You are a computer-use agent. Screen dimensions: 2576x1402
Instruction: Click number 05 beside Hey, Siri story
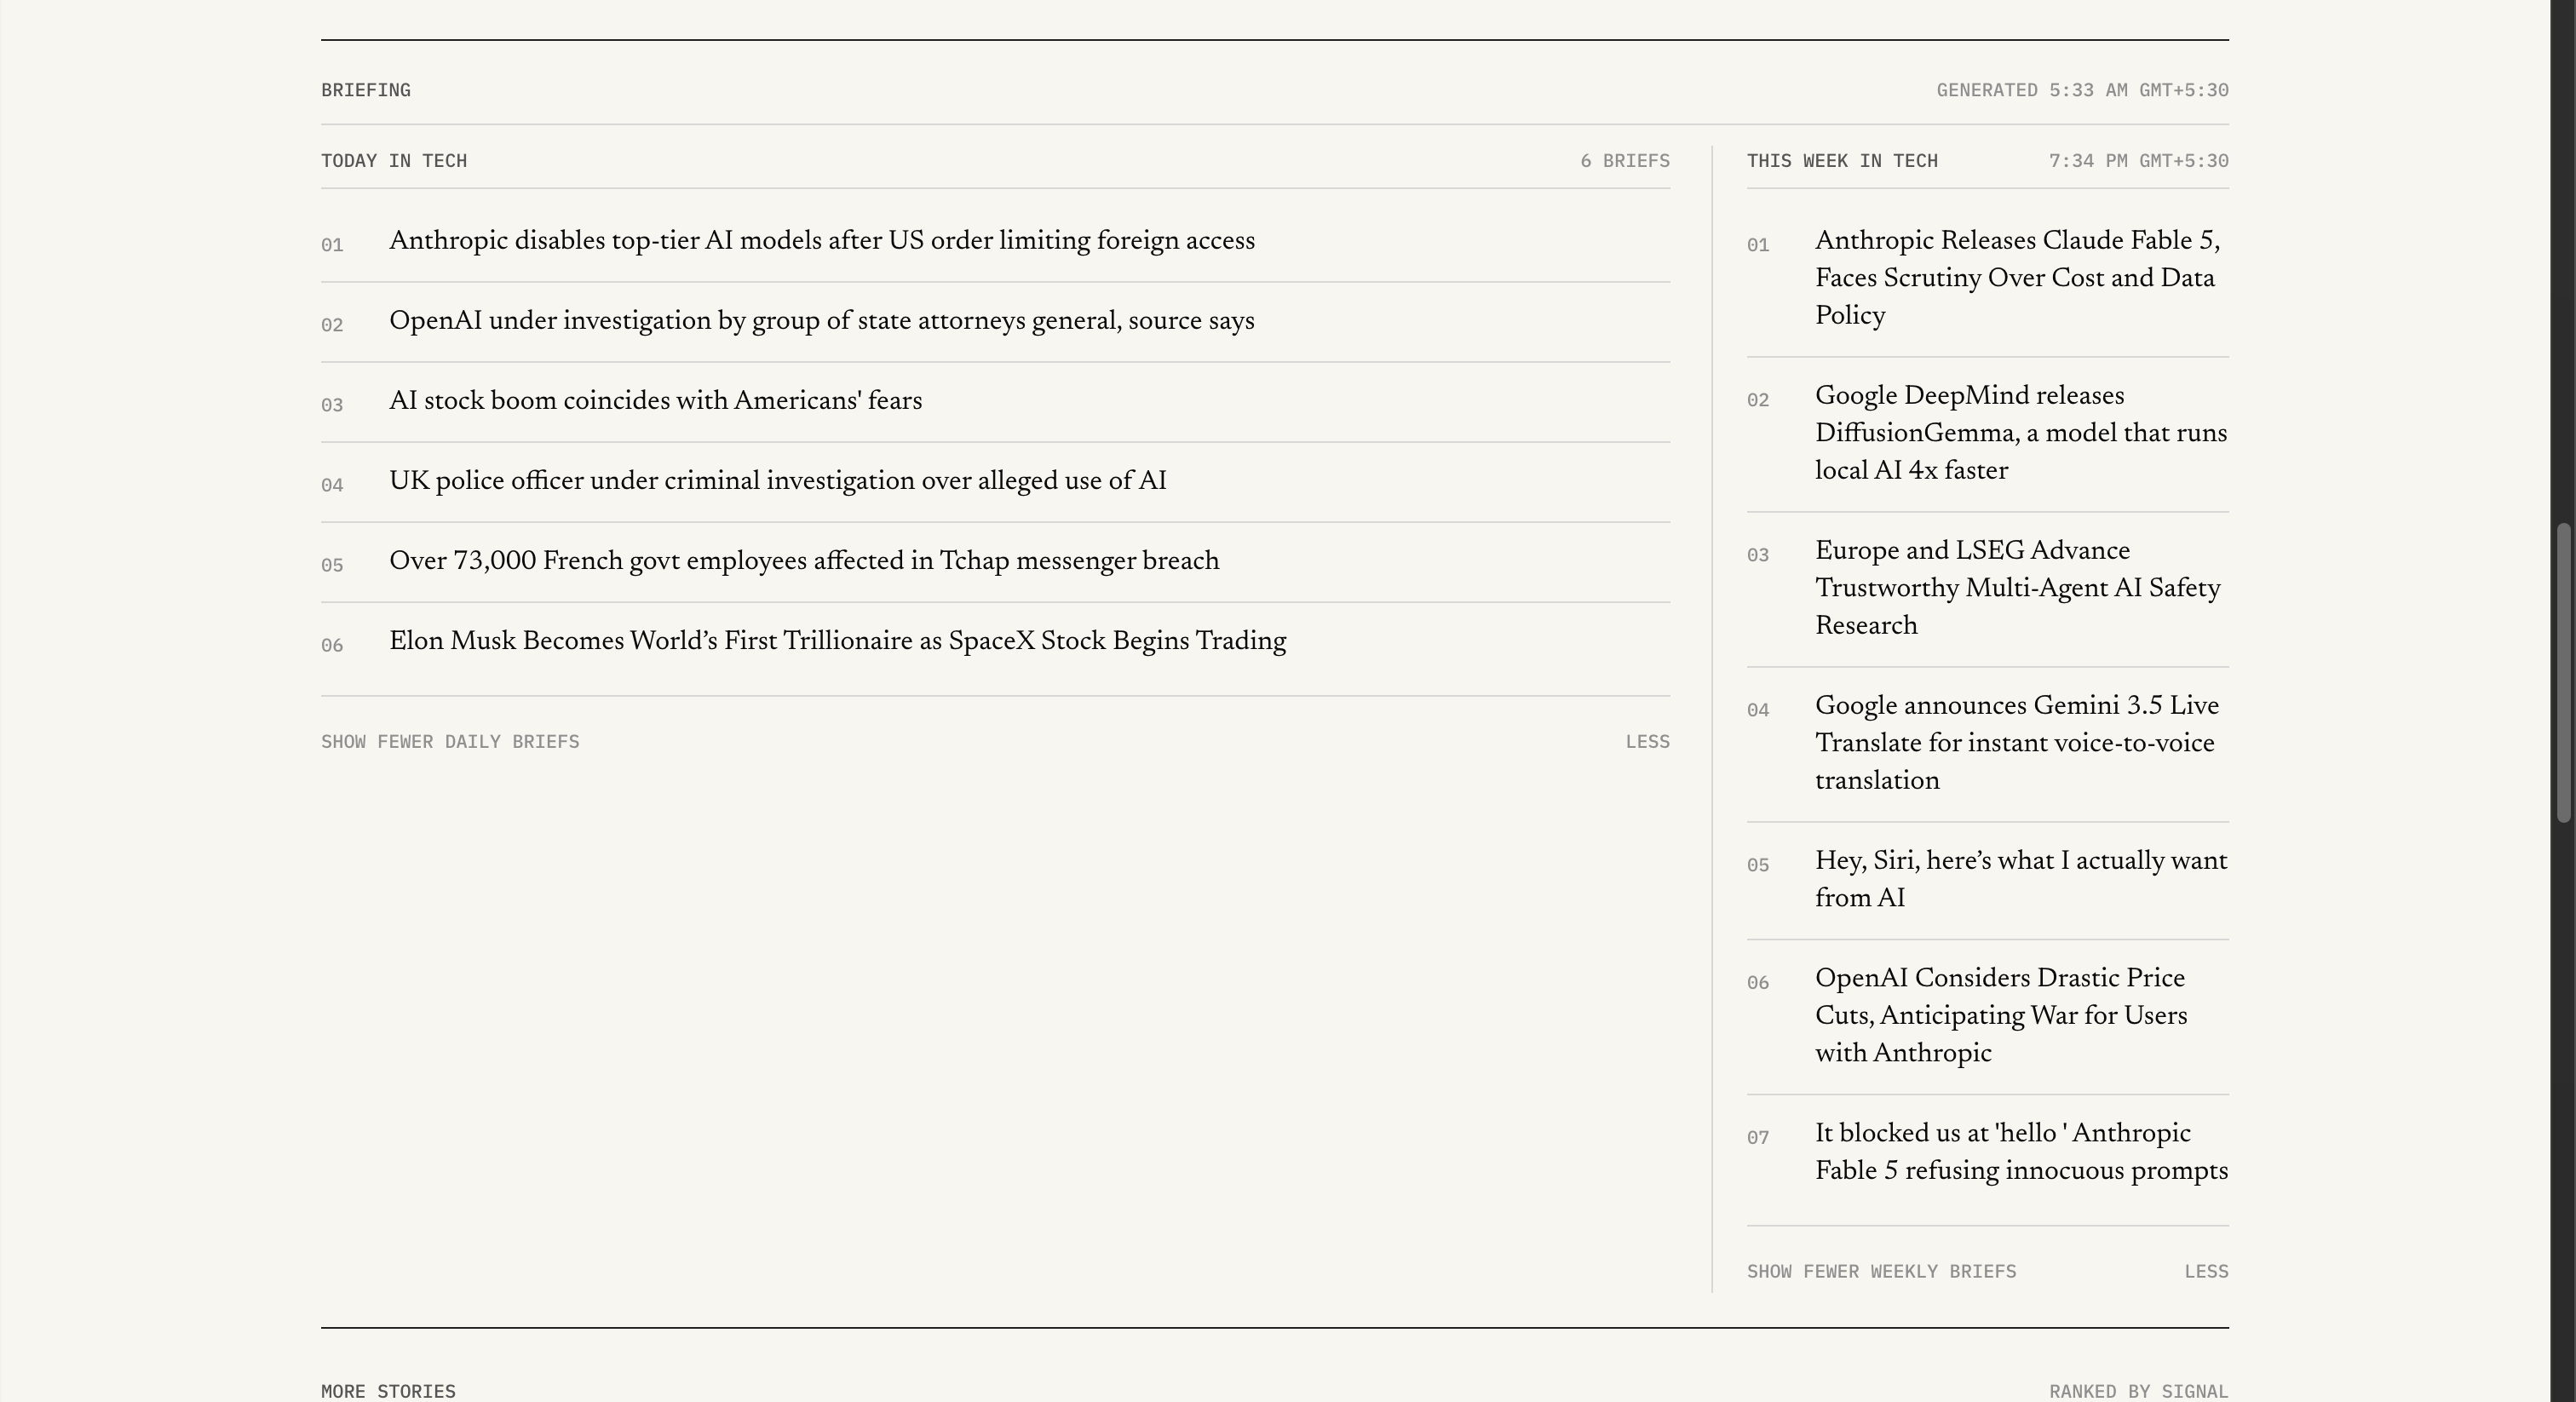[1758, 865]
